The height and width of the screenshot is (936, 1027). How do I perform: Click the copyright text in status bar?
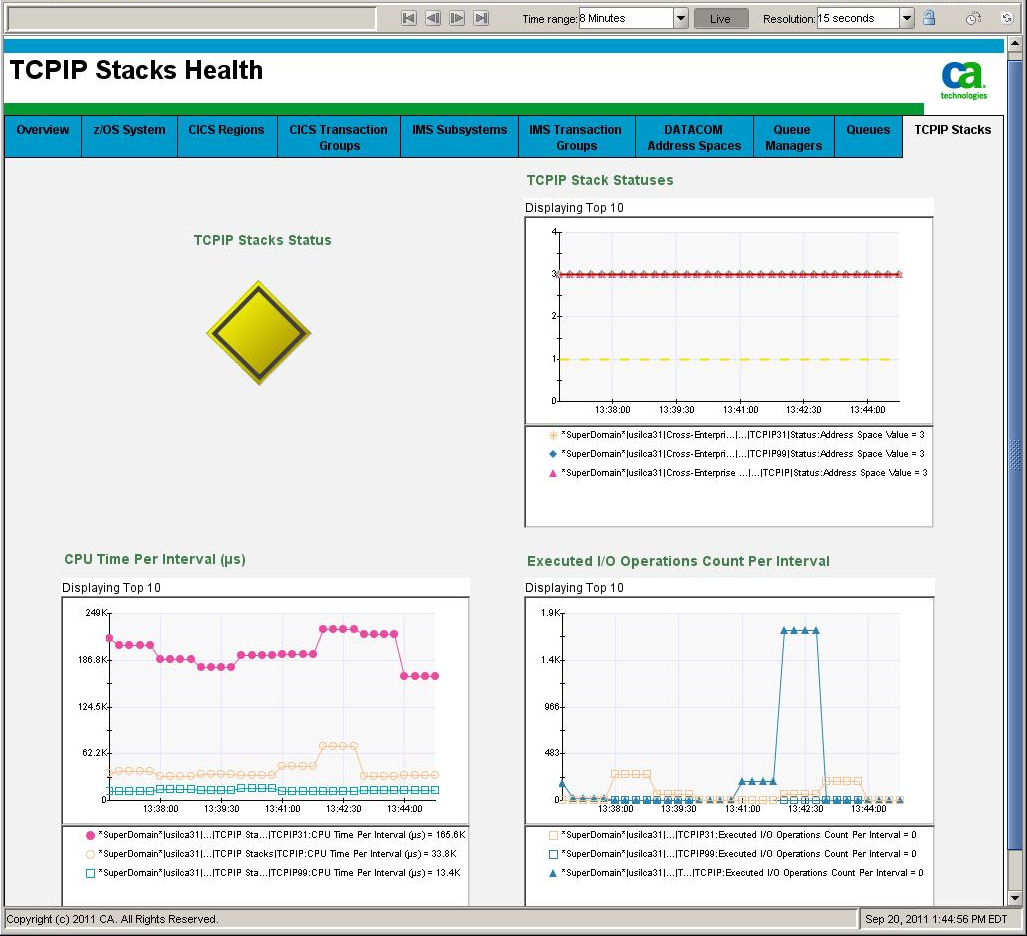point(112,919)
